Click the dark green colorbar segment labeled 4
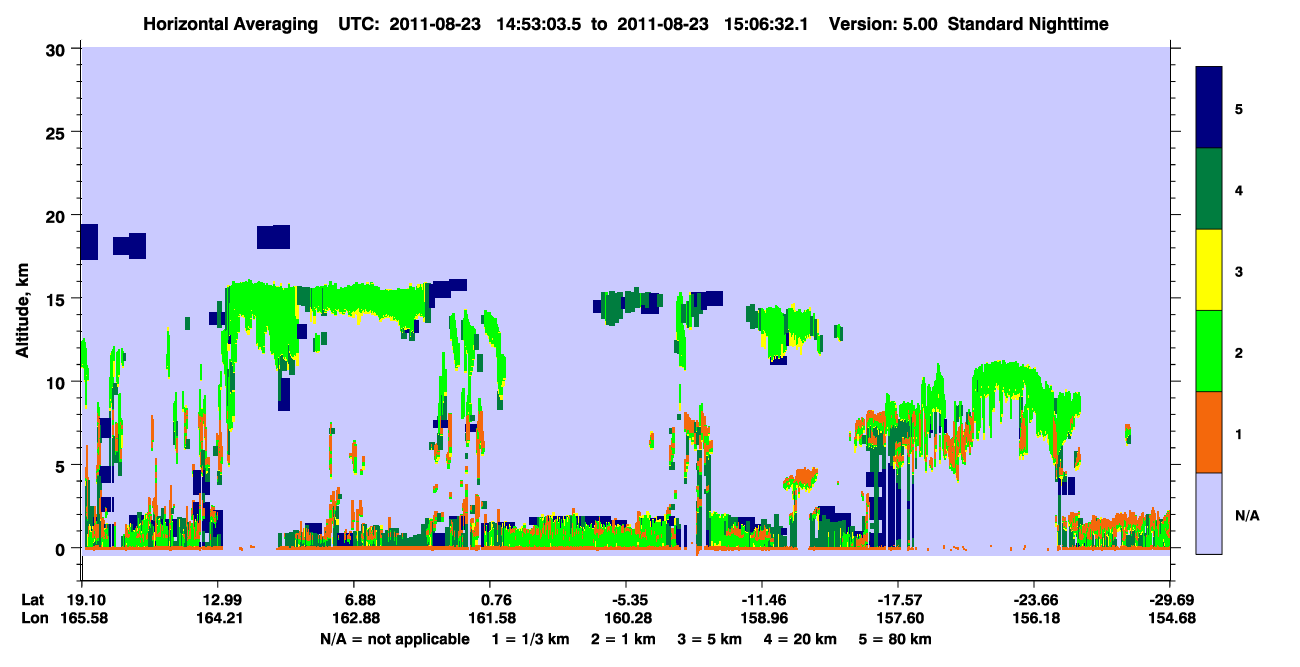1300x667 pixels. click(x=1209, y=189)
